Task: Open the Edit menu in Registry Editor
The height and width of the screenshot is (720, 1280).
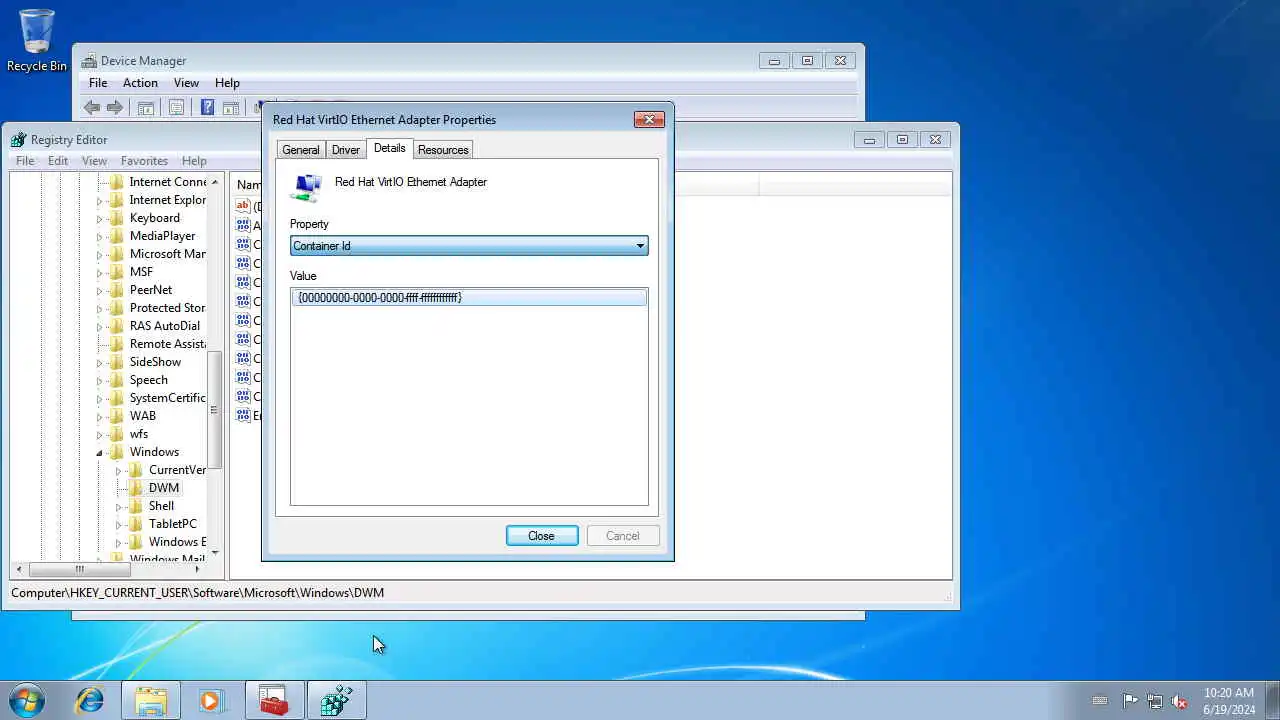Action: [x=58, y=161]
